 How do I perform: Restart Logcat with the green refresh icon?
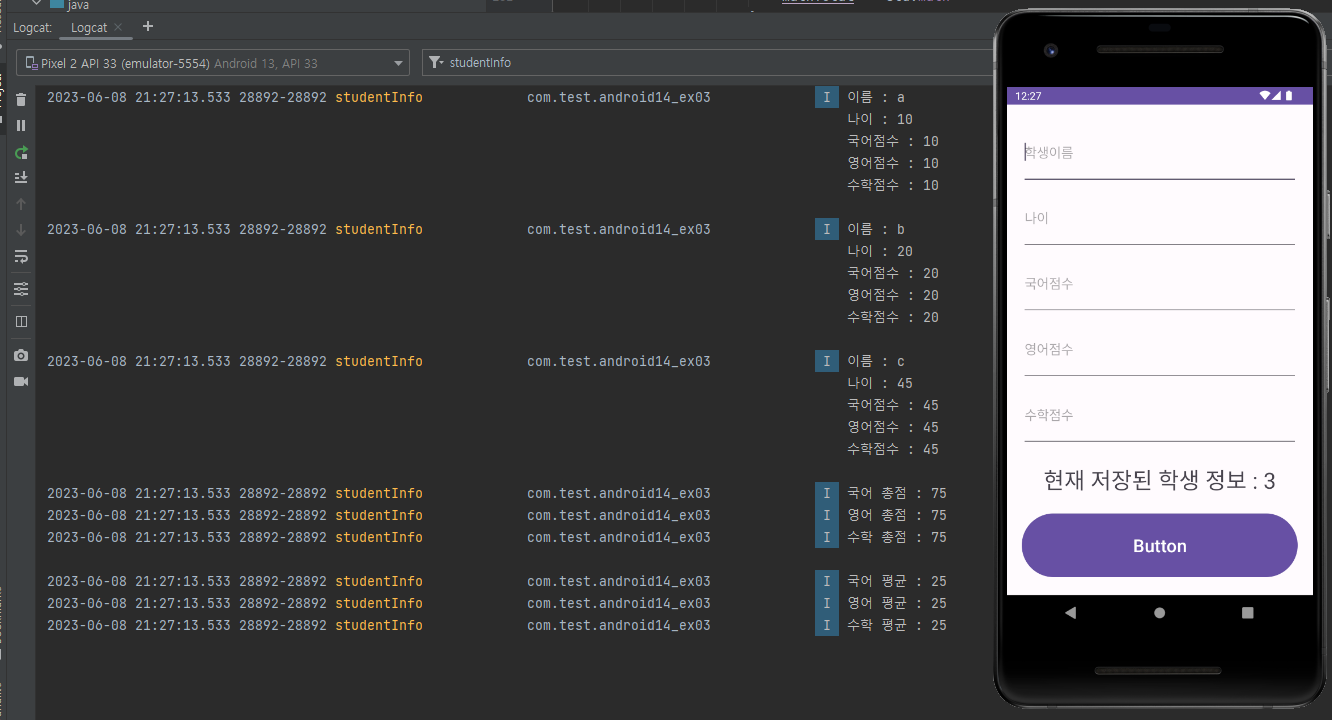coord(21,152)
